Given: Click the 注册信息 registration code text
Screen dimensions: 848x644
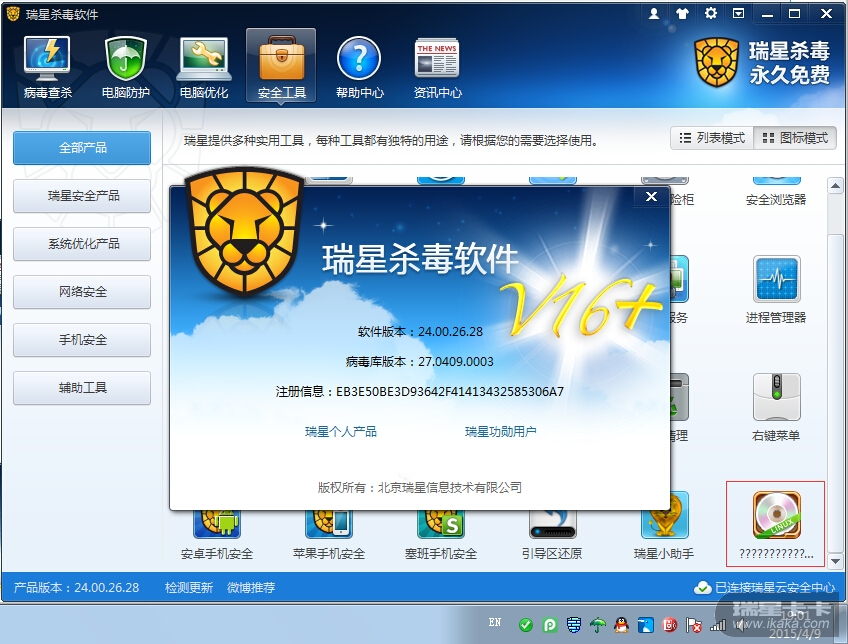Looking at the screenshot, I should coord(420,391).
